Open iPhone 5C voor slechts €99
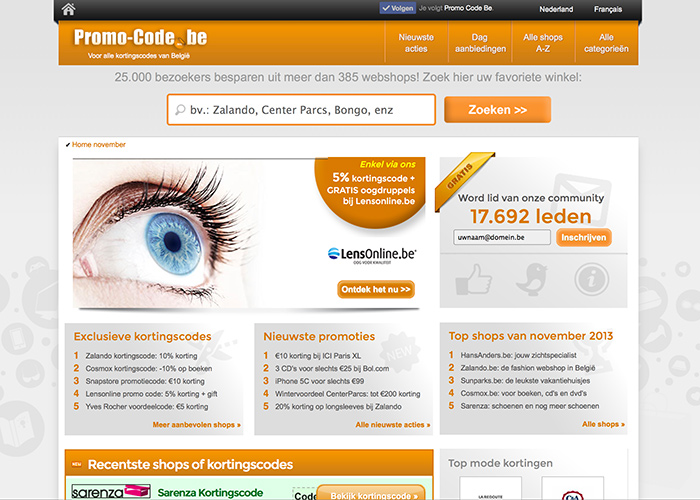The width and height of the screenshot is (700, 500). tap(319, 381)
